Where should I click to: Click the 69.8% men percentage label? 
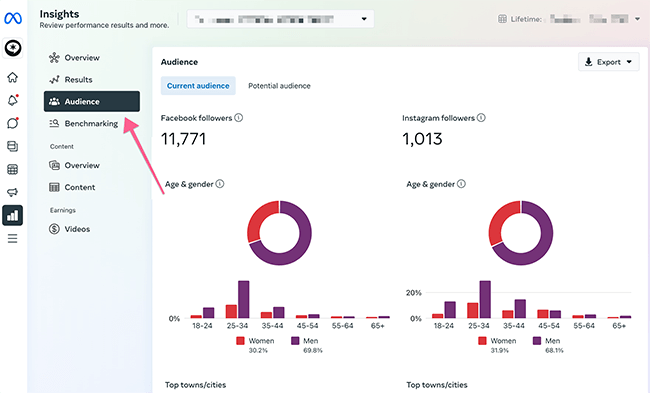(313, 351)
